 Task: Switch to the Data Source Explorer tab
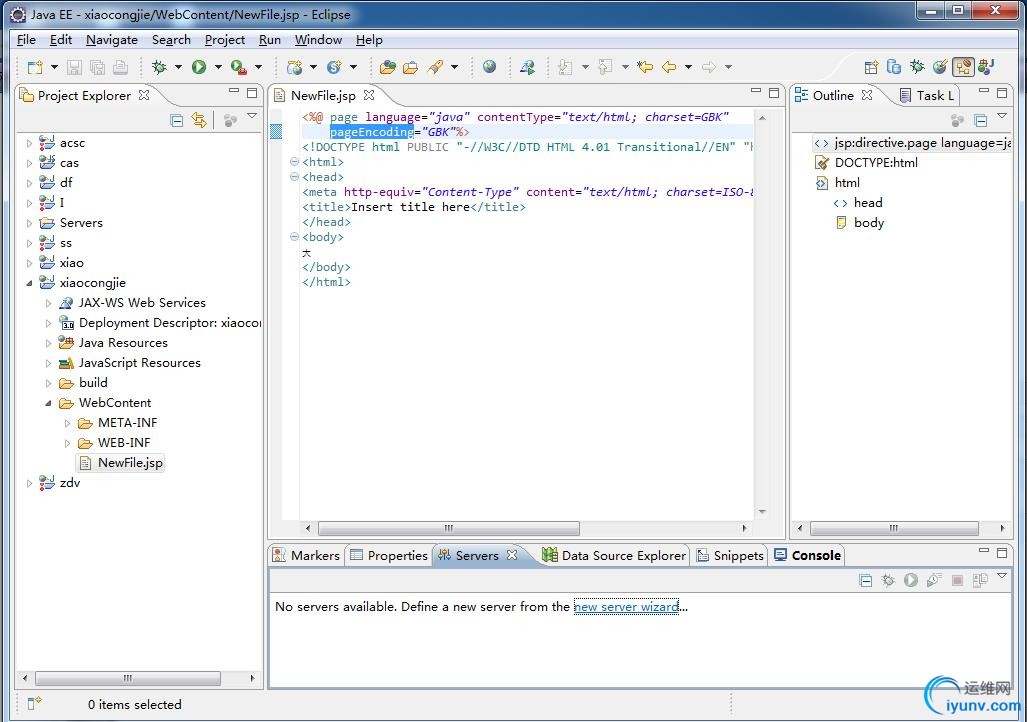[x=614, y=556]
